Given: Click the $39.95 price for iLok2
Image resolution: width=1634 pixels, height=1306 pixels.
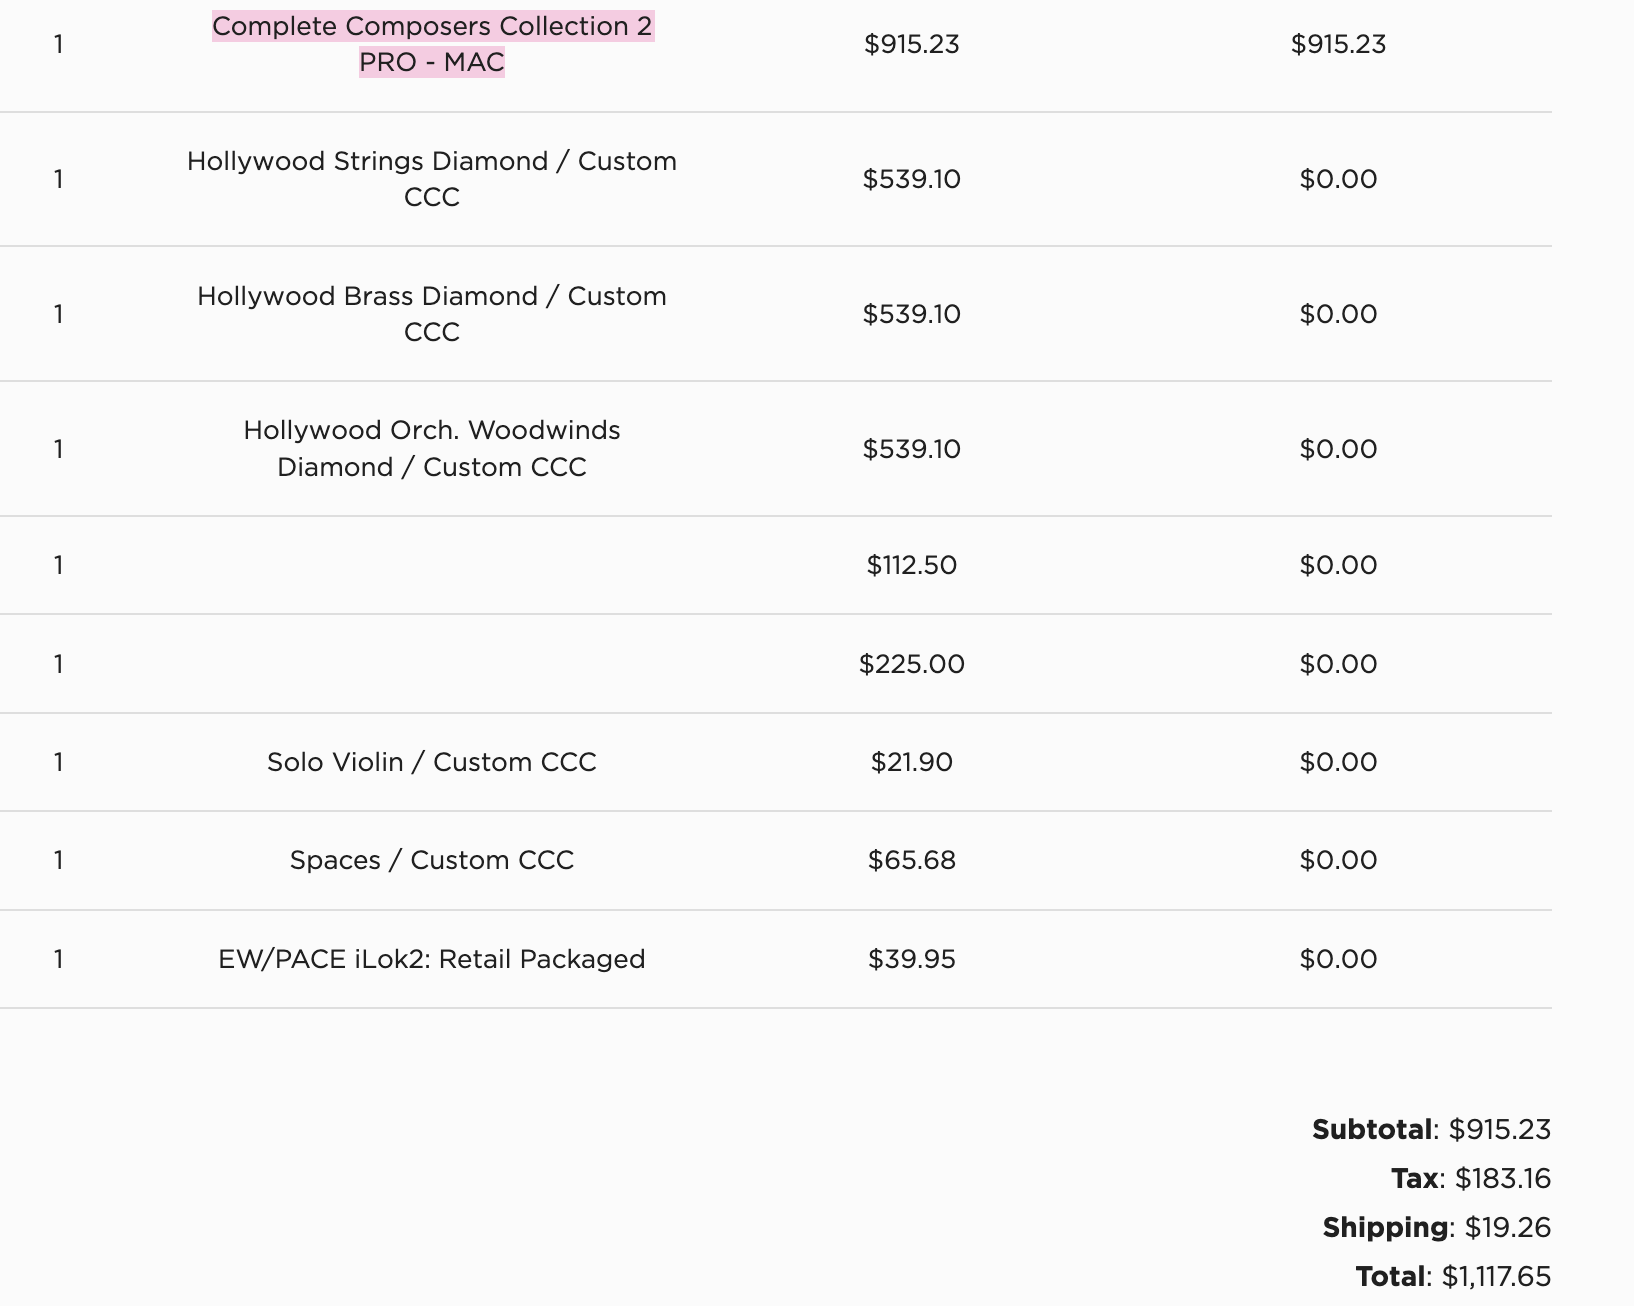Looking at the screenshot, I should 912,959.
